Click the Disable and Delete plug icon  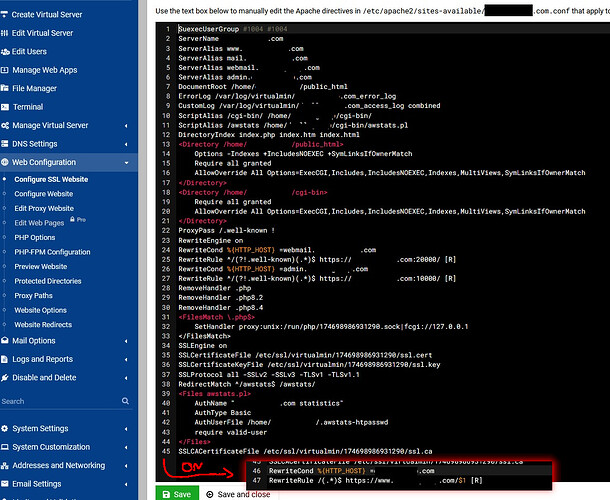click(x=5, y=377)
